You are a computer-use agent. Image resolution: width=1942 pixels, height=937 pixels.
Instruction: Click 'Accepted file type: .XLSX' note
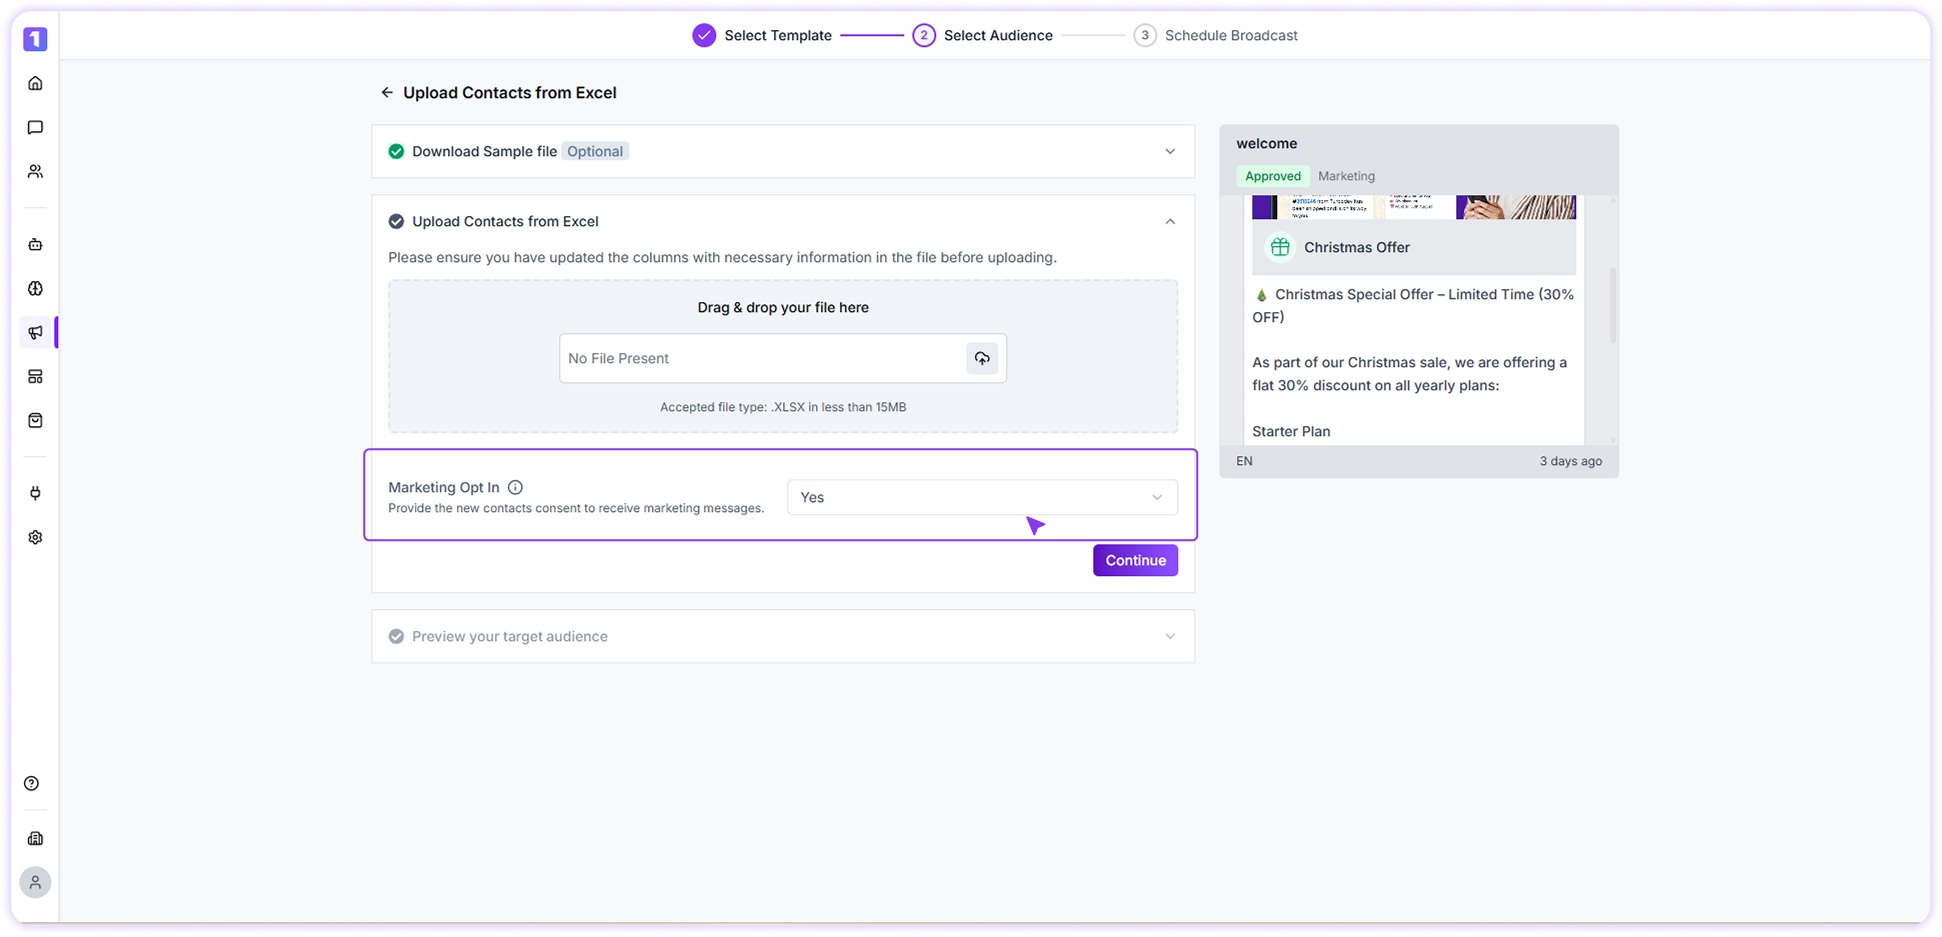point(783,407)
